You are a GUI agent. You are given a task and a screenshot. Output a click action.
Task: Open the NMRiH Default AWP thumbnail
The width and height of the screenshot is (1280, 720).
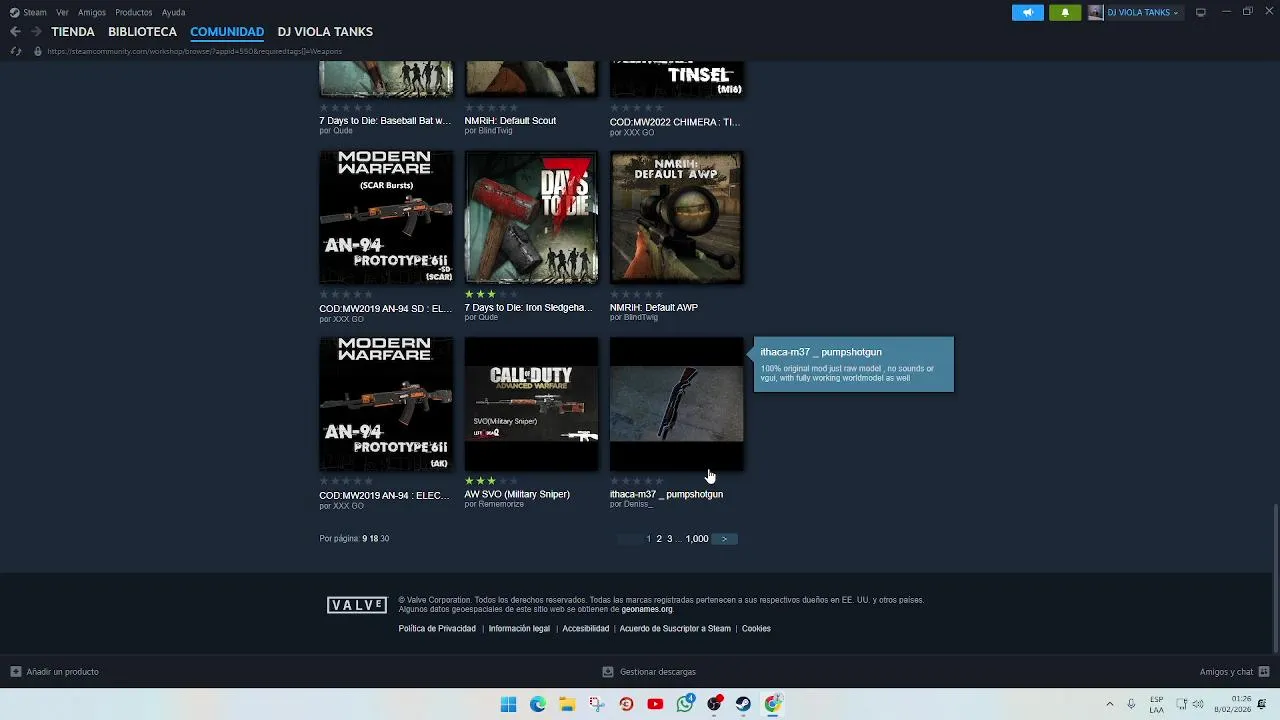(x=677, y=218)
